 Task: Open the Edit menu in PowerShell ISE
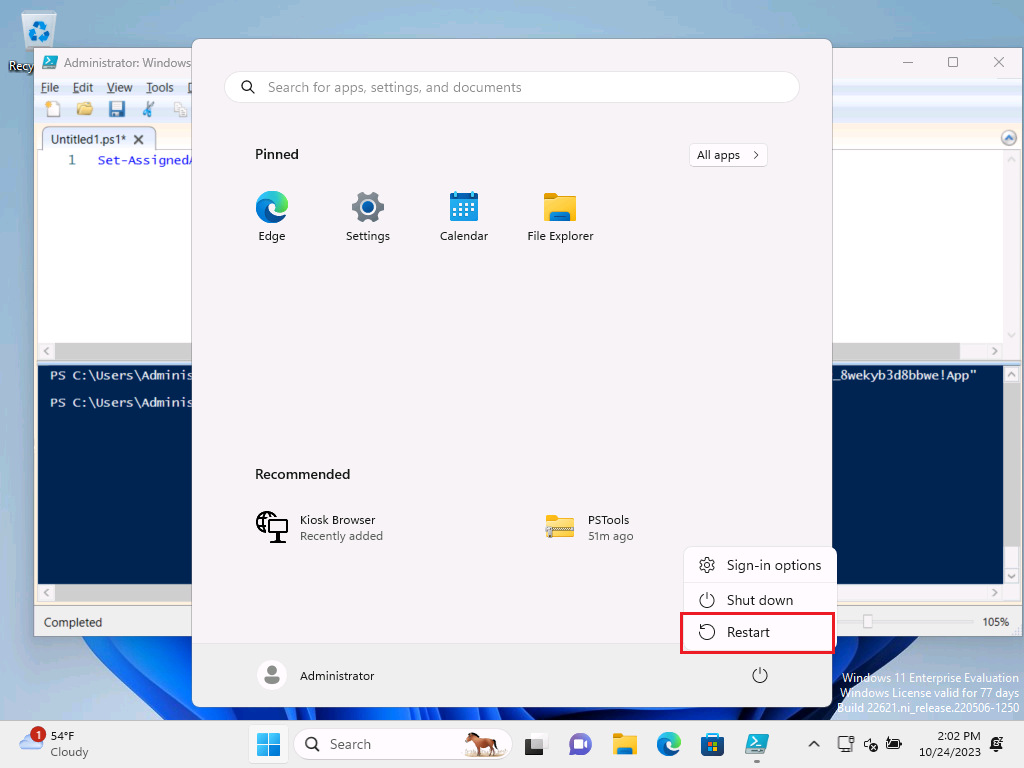(82, 88)
